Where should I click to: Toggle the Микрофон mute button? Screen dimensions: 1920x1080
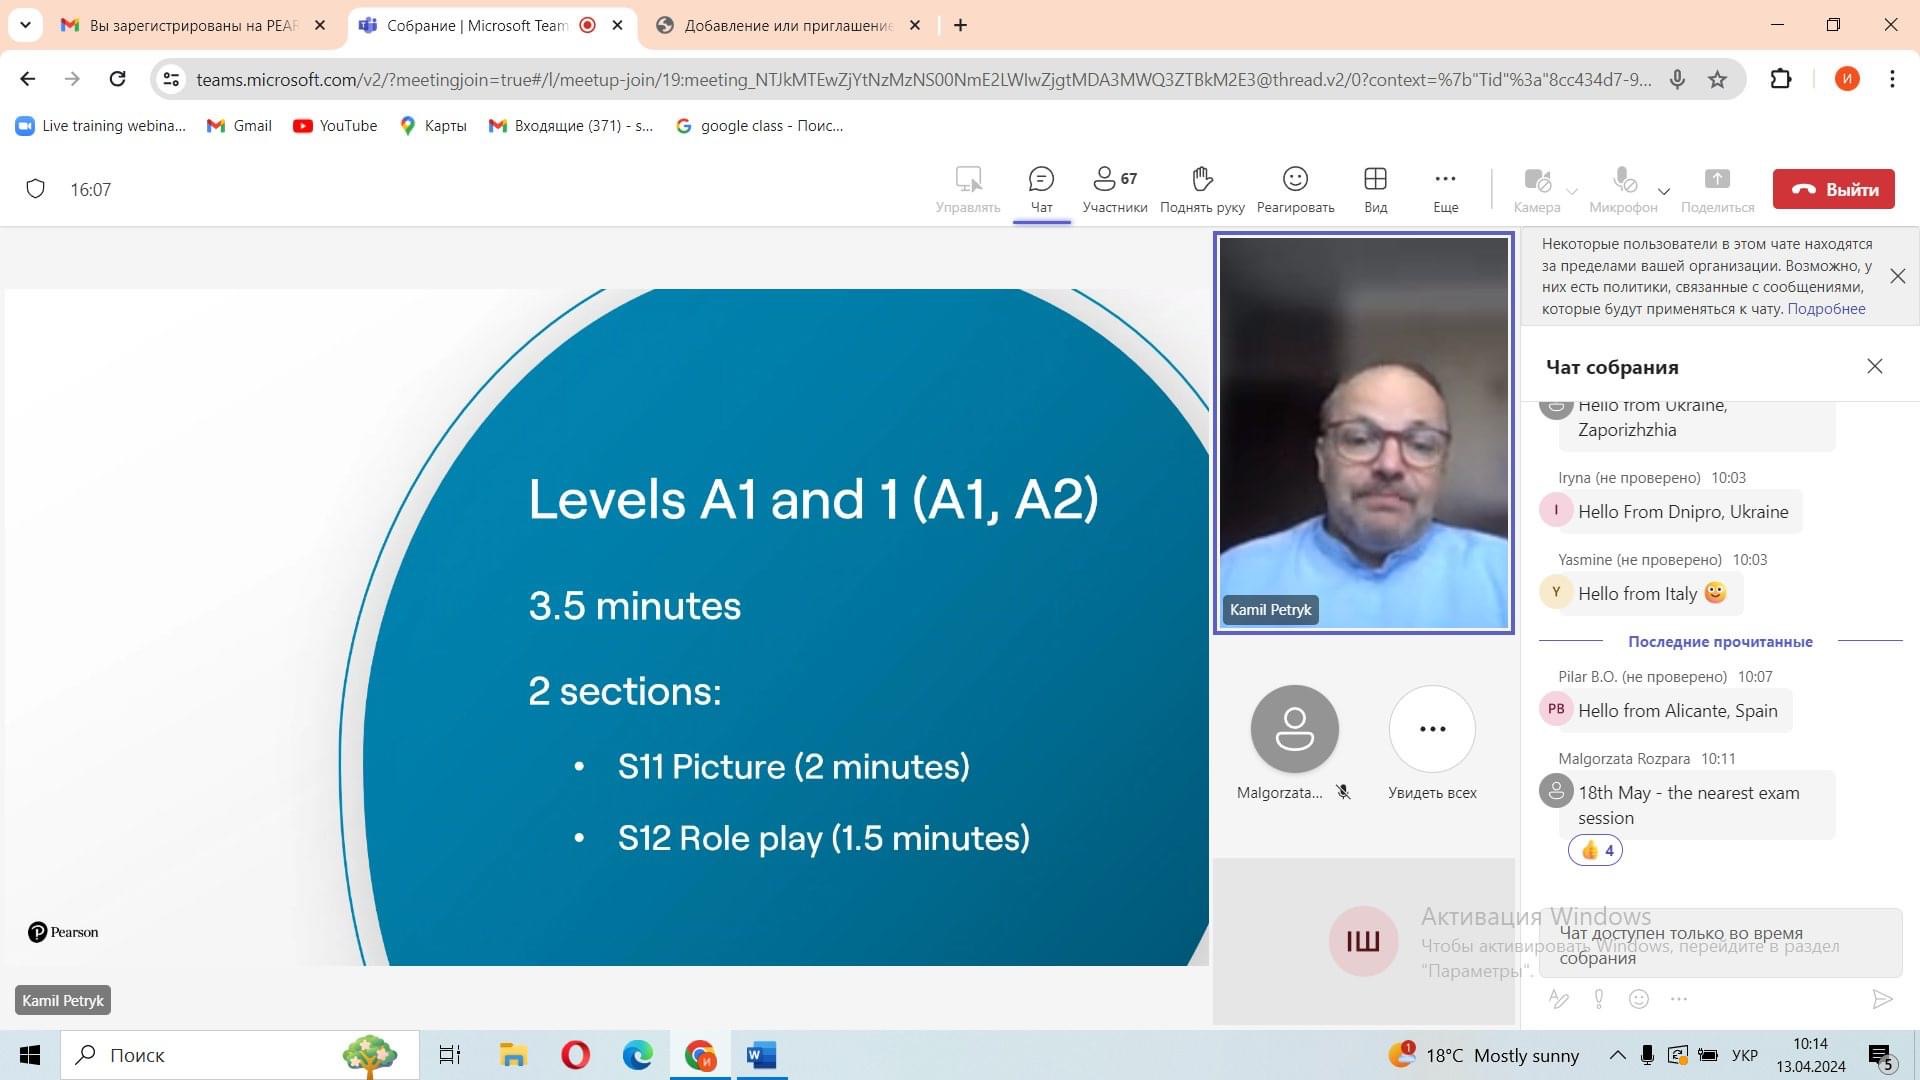tap(1623, 190)
